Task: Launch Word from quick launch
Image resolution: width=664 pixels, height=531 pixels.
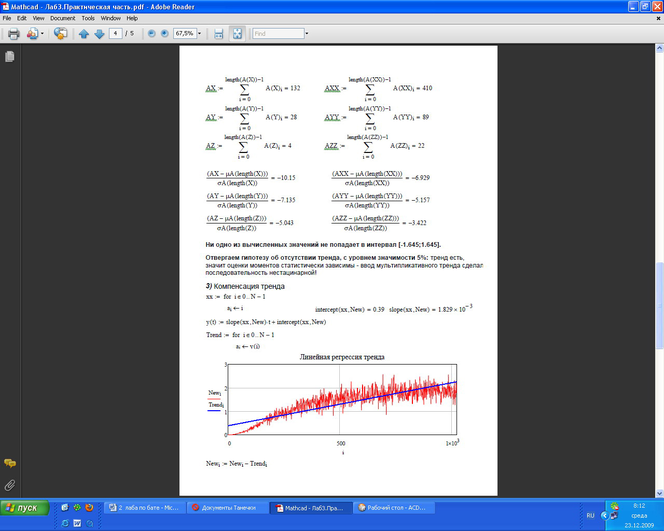Action: (77, 523)
